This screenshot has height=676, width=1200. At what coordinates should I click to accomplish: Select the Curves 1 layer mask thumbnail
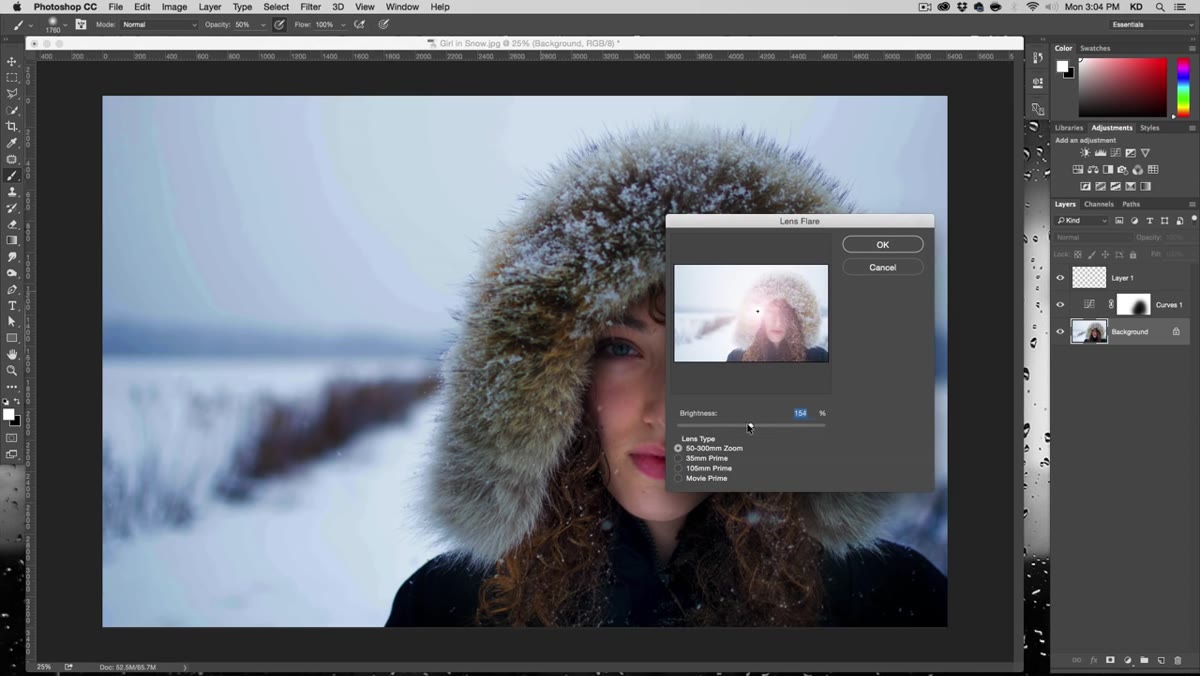[1133, 304]
